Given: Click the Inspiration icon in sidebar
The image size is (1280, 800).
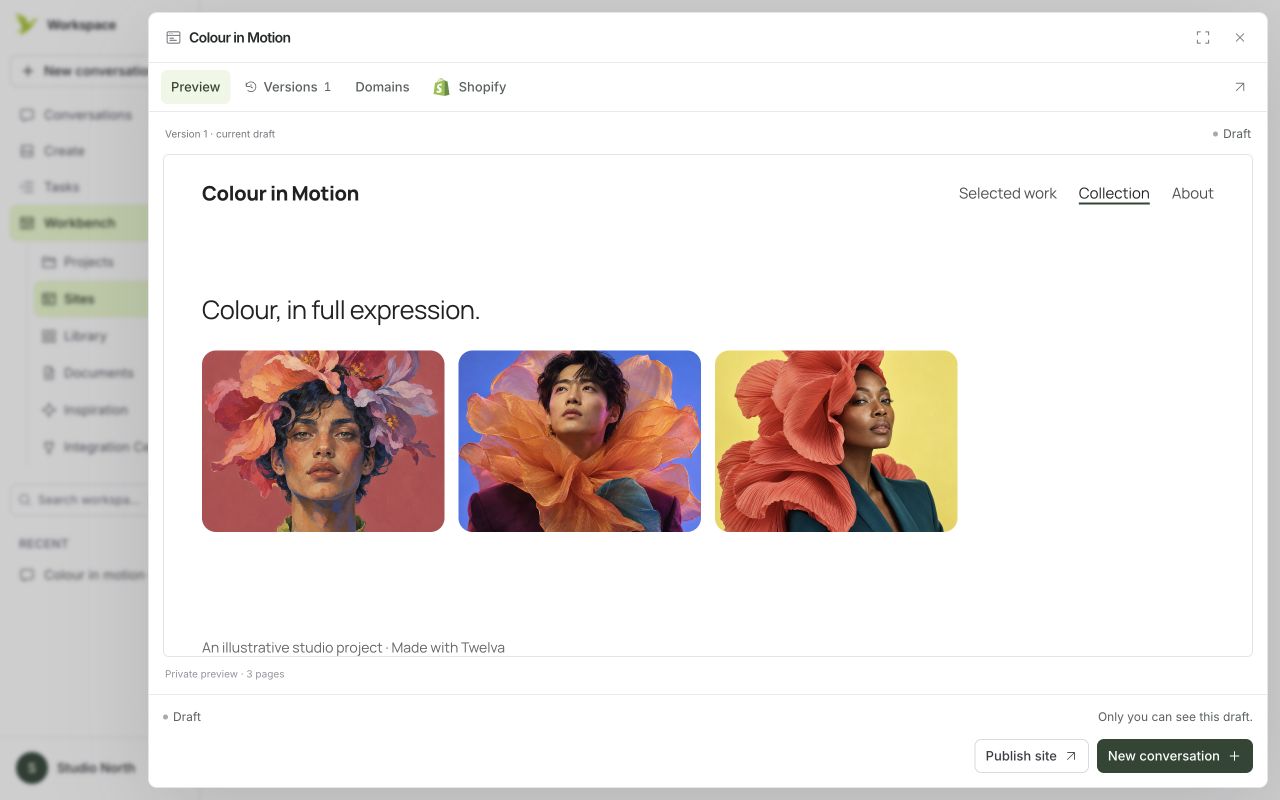Looking at the screenshot, I should (x=48, y=410).
